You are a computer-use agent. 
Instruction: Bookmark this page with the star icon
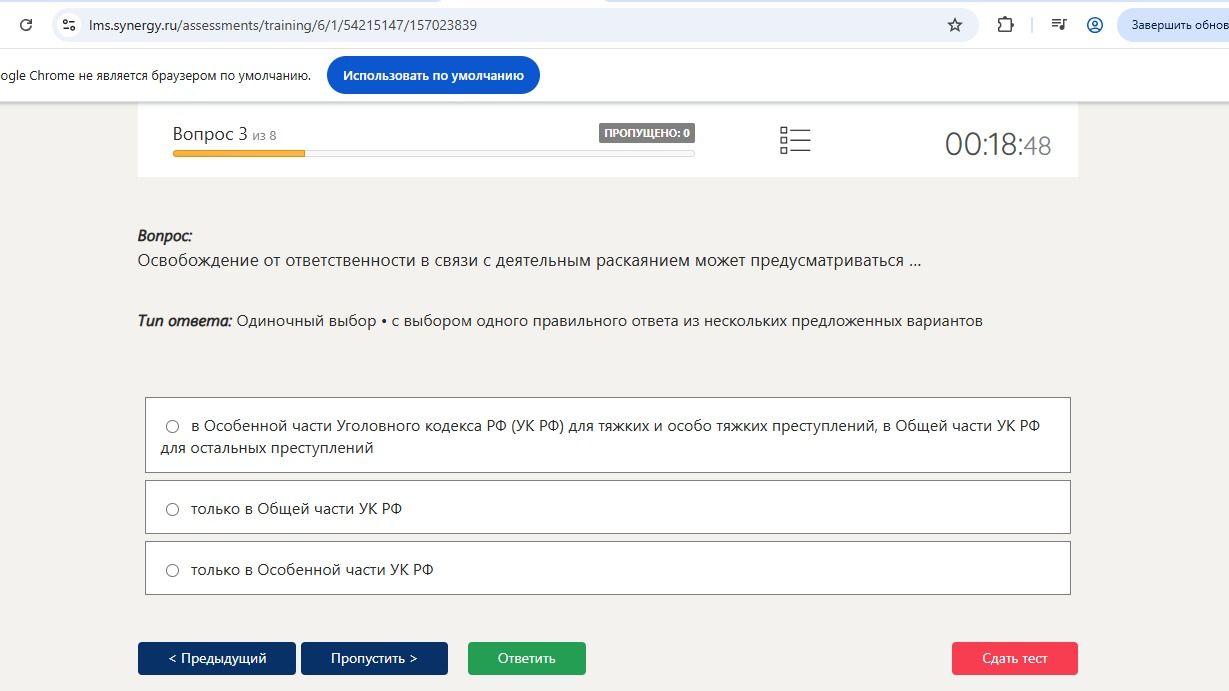click(955, 25)
